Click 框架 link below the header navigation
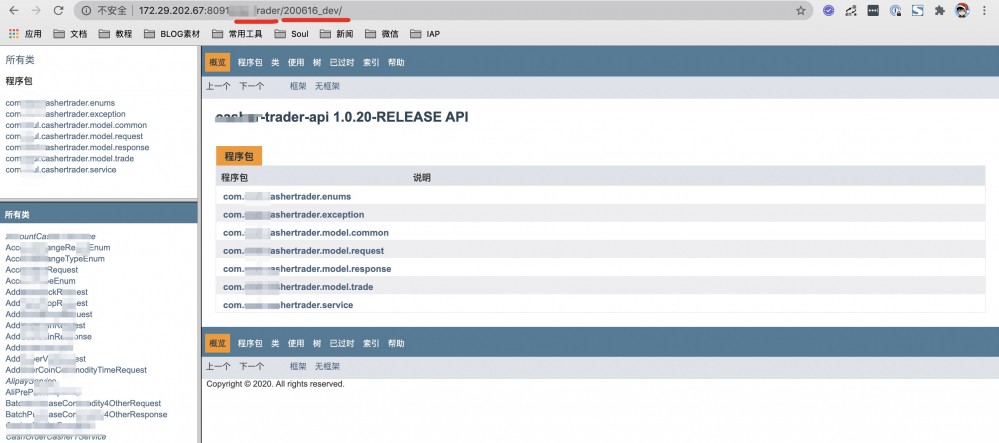999x443 pixels. [x=298, y=86]
